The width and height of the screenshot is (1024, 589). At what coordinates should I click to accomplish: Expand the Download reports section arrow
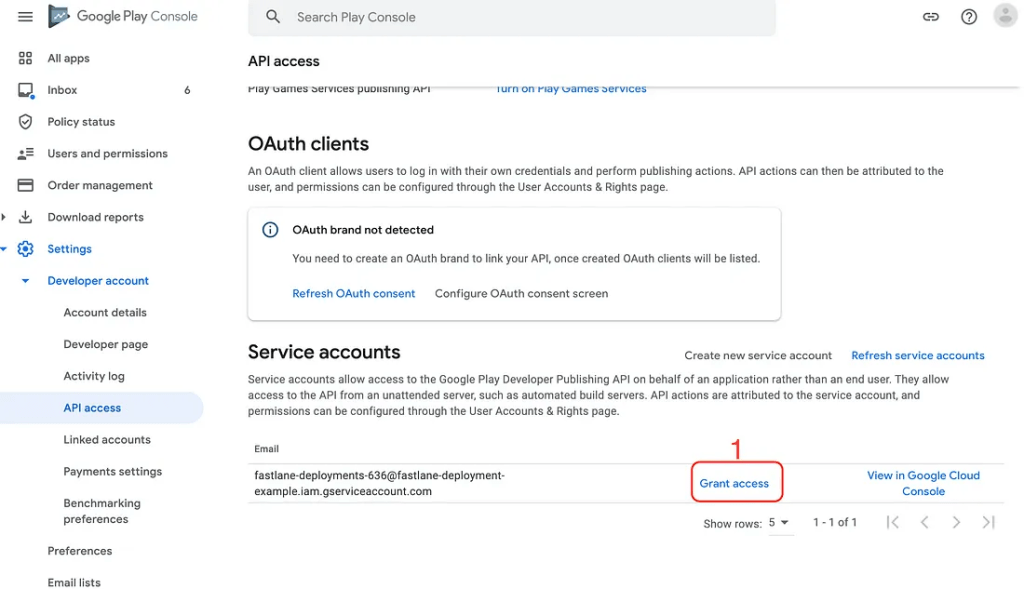click(x=4, y=217)
